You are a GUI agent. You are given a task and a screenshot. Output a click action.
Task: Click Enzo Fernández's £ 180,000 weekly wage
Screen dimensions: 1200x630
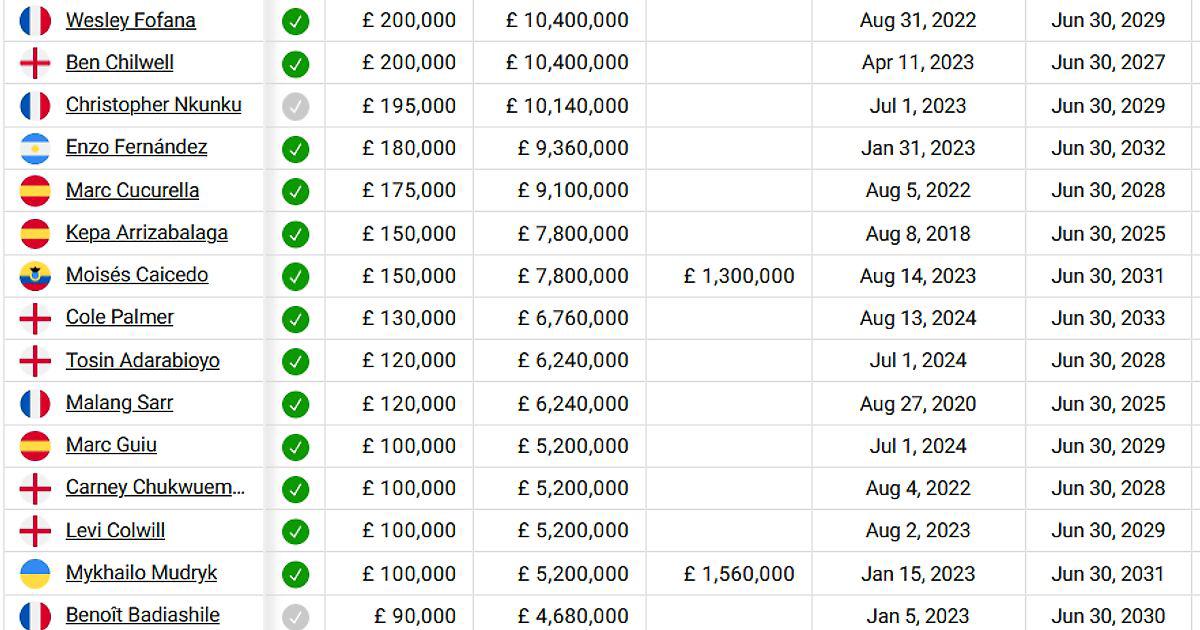(408, 148)
